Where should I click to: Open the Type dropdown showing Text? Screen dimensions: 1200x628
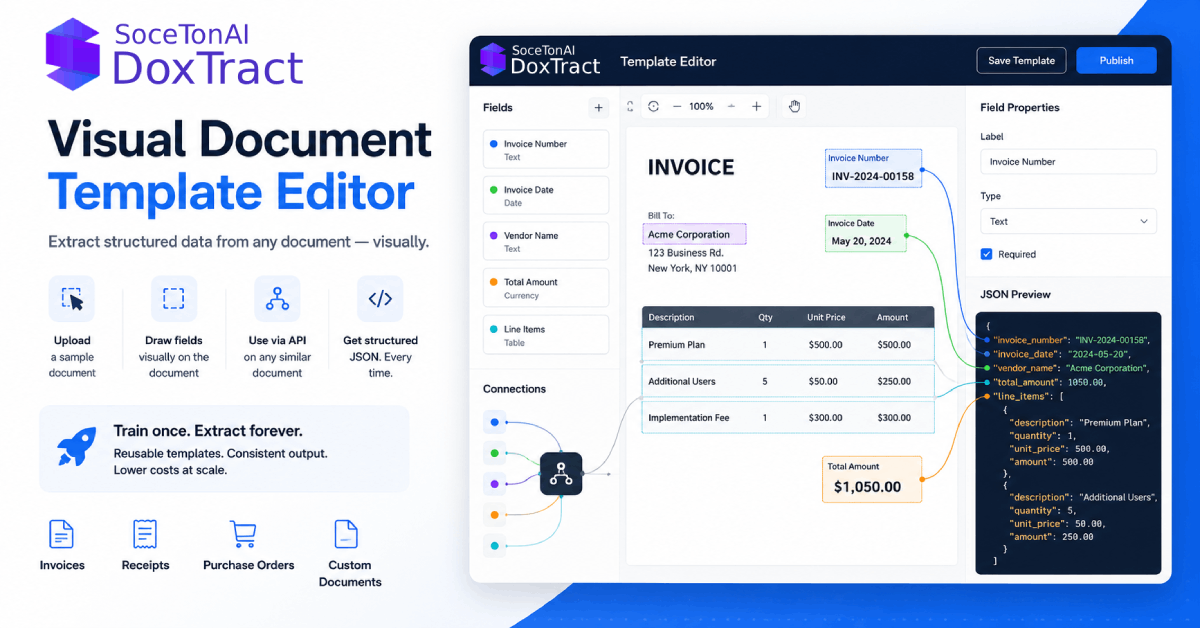(1068, 221)
